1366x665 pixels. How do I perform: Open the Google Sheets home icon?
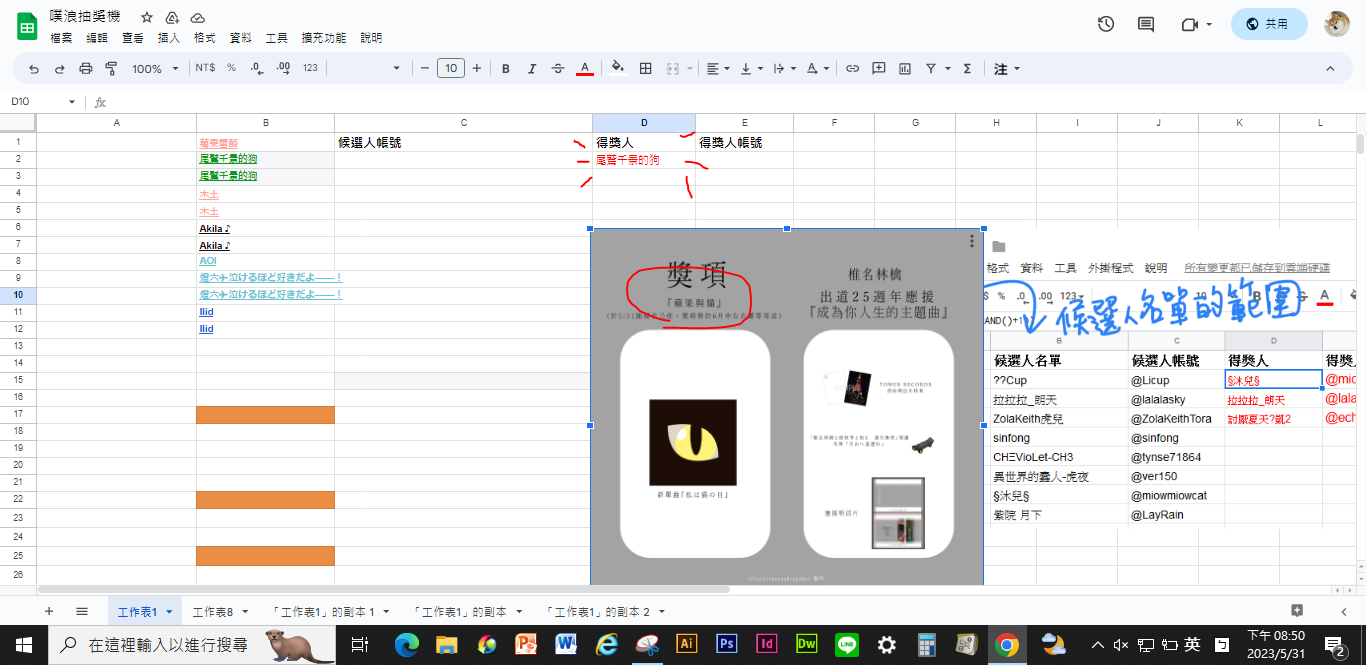pos(26,25)
